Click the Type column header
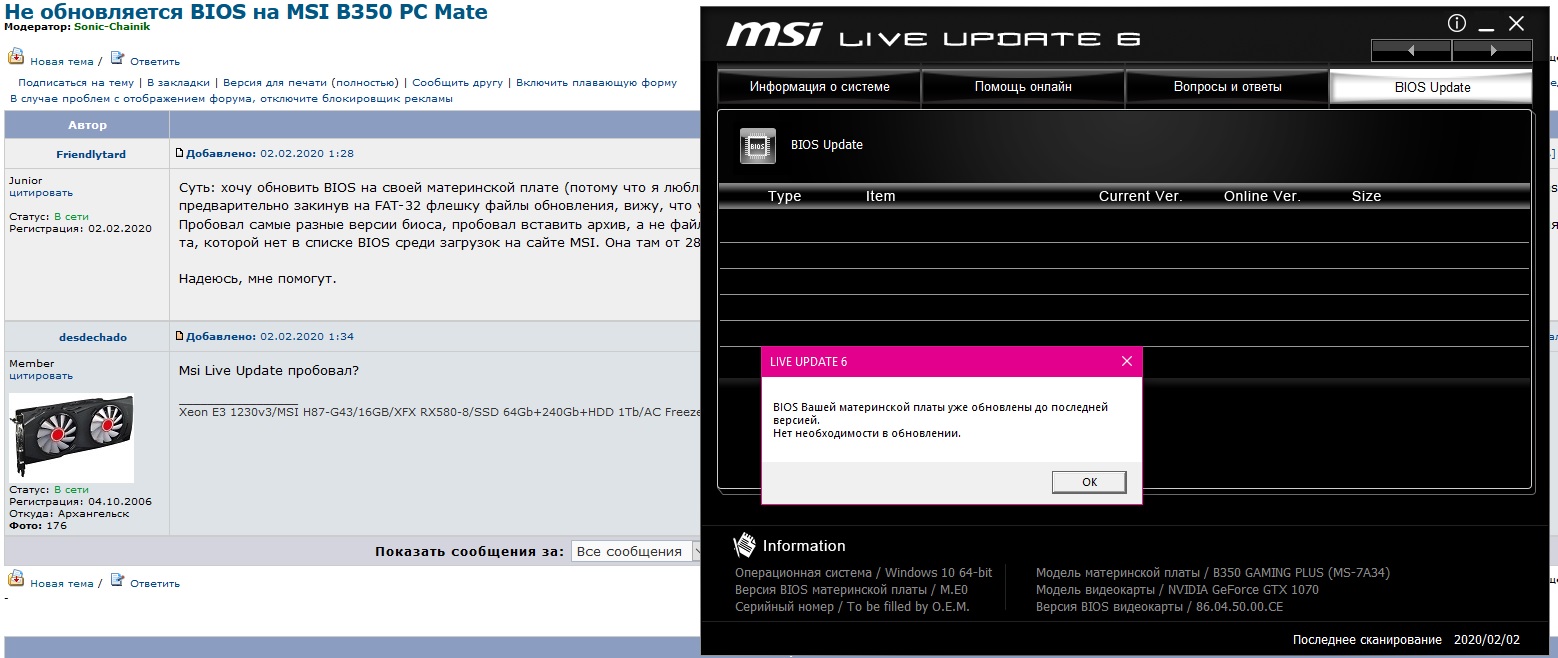The height and width of the screenshot is (658, 1558). [x=785, y=196]
